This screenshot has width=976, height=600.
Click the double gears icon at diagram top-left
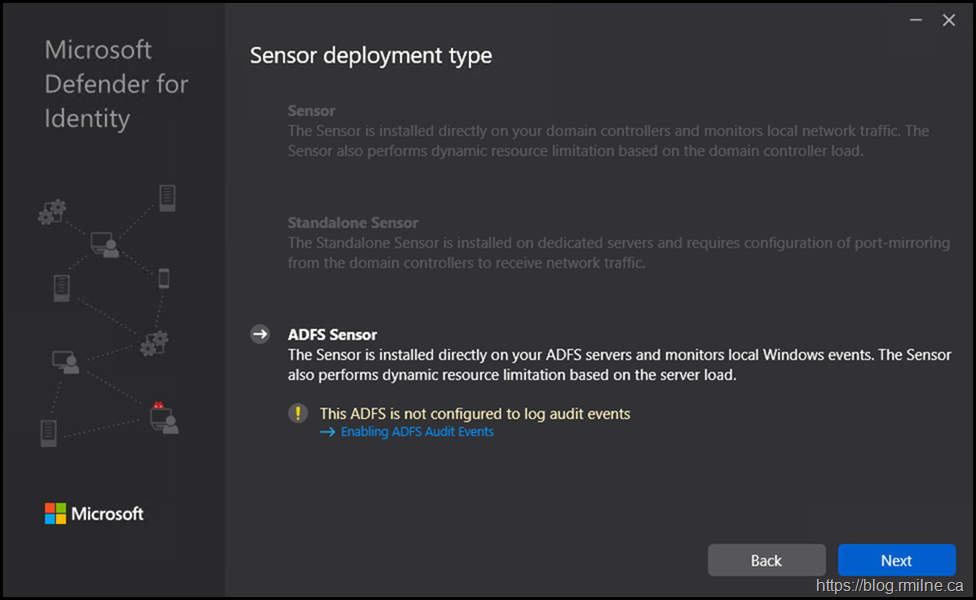click(52, 212)
